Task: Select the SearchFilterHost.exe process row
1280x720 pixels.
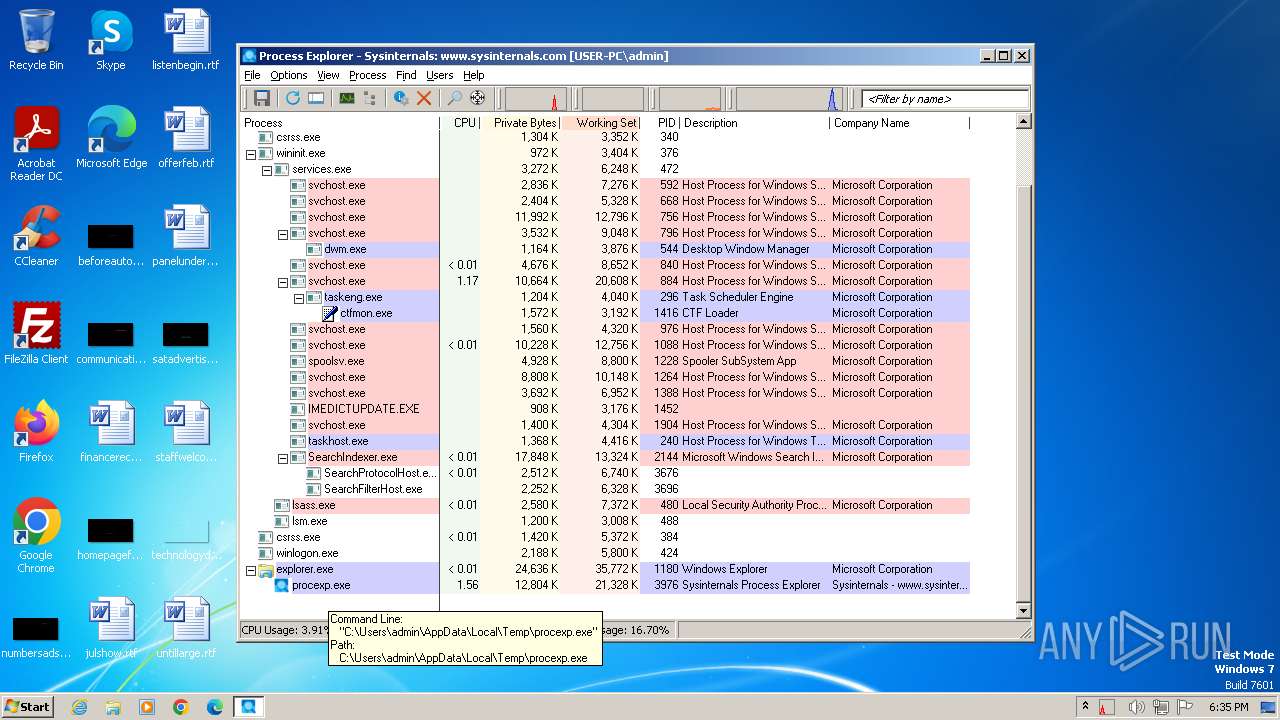Action: pyautogui.click(x=604, y=489)
